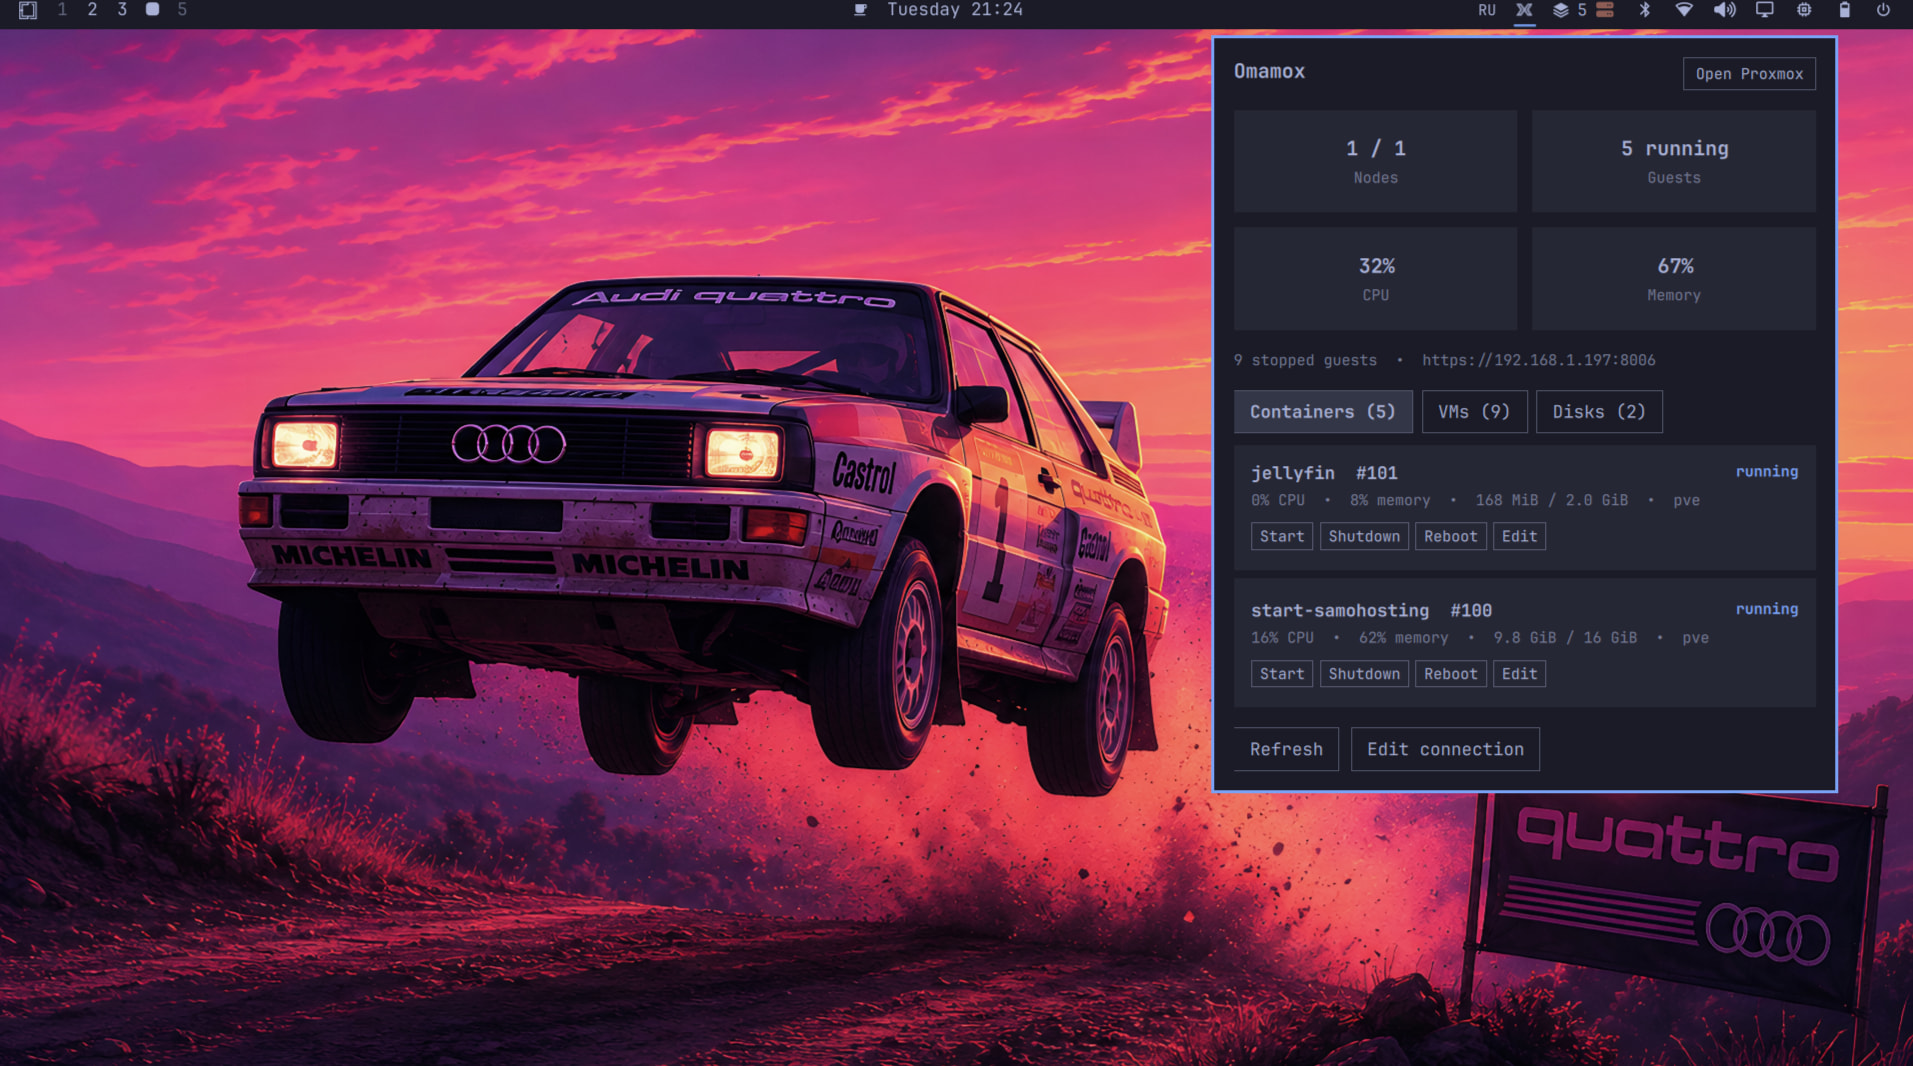Click the jellyfin #101 container name
The image size is (1913, 1066).
(x=1324, y=473)
